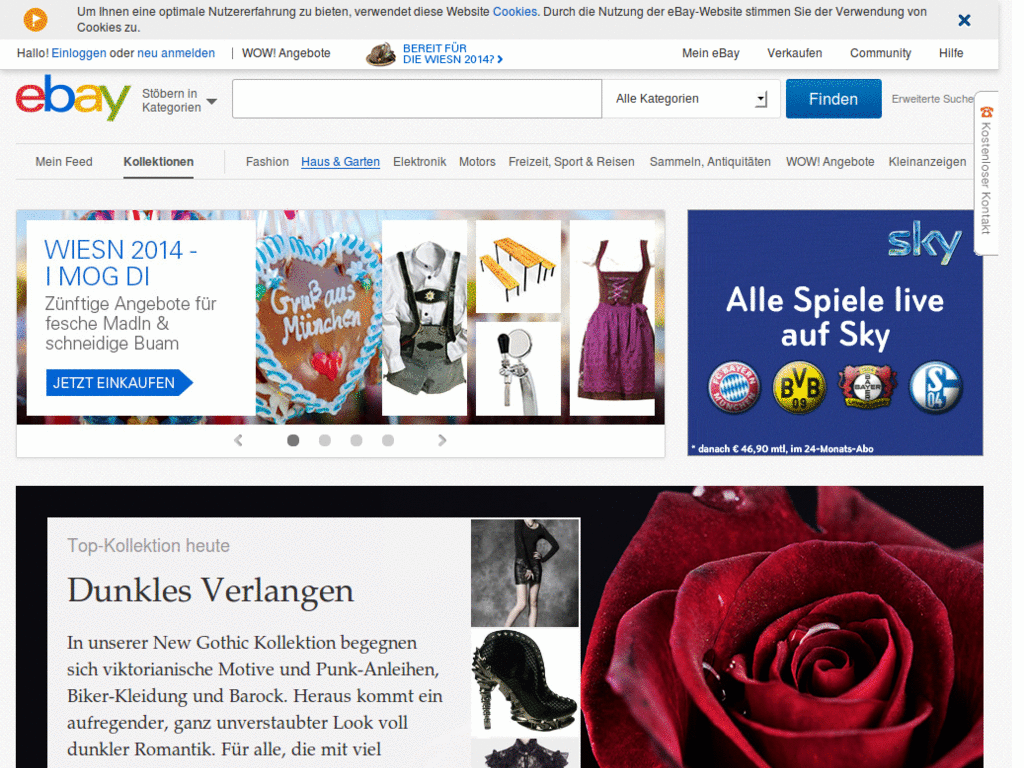The height and width of the screenshot is (768, 1024).
Task: Open the Mein eBay menu
Action: coord(711,53)
